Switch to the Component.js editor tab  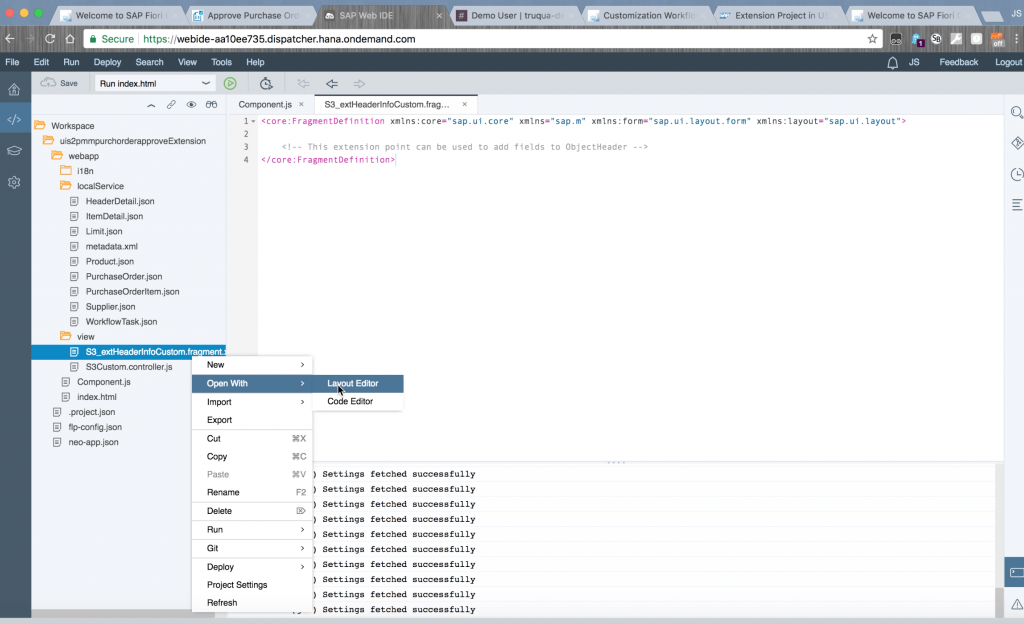(264, 104)
